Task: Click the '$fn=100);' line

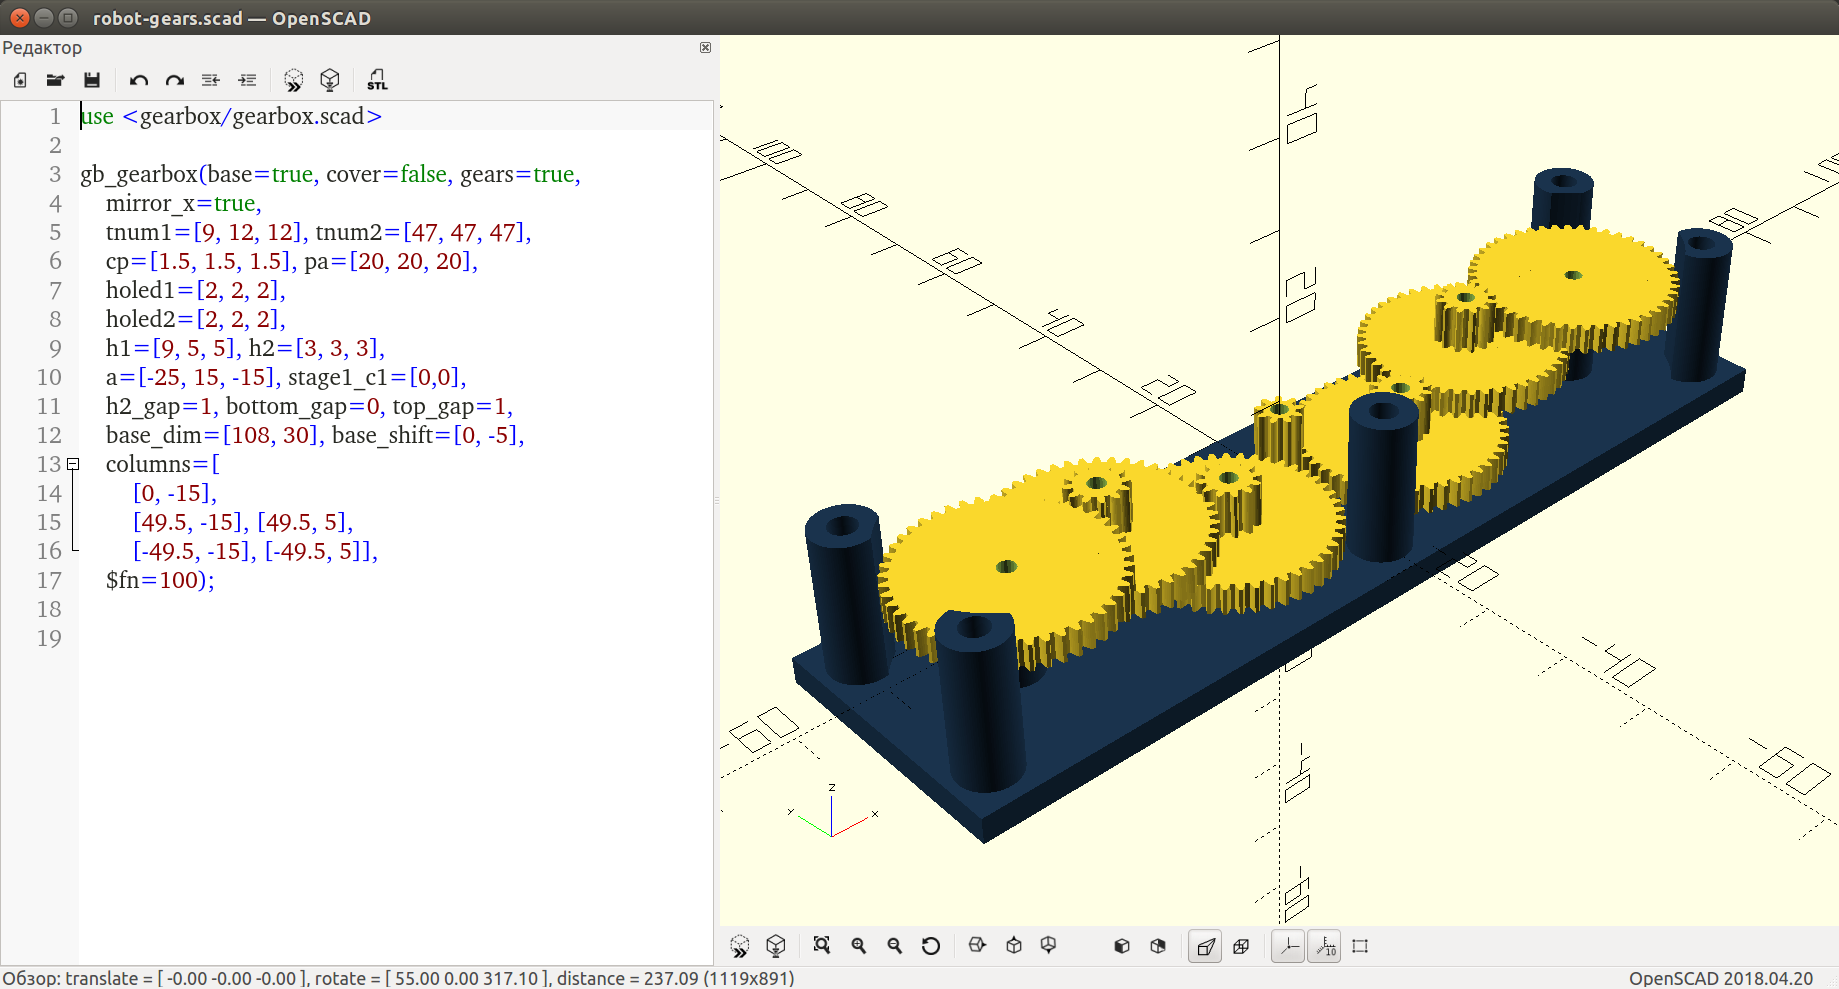Action: [160, 580]
